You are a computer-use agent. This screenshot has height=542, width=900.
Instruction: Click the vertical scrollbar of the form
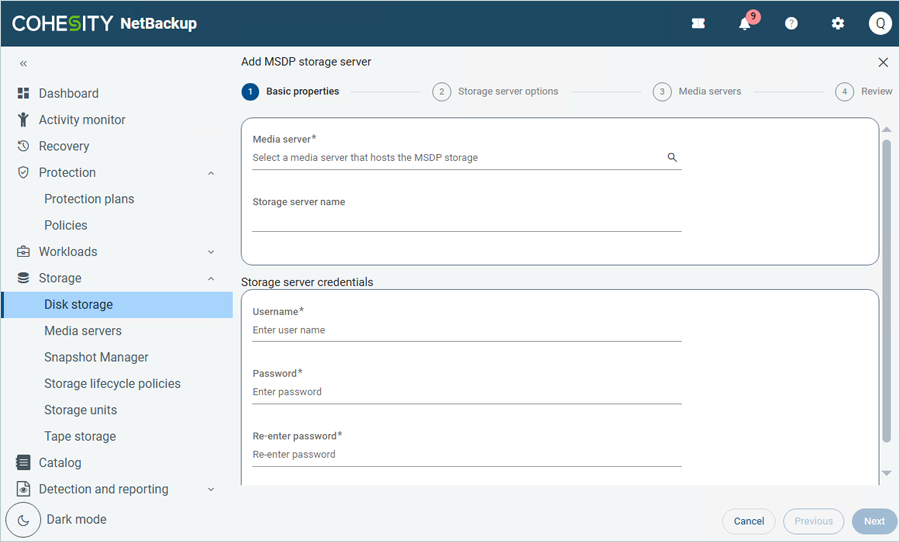(x=886, y=290)
